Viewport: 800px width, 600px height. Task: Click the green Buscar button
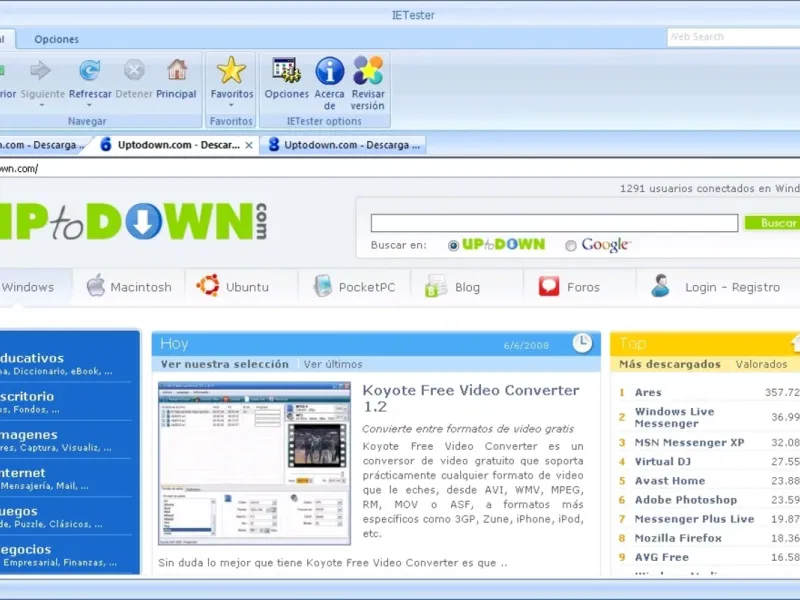click(772, 223)
